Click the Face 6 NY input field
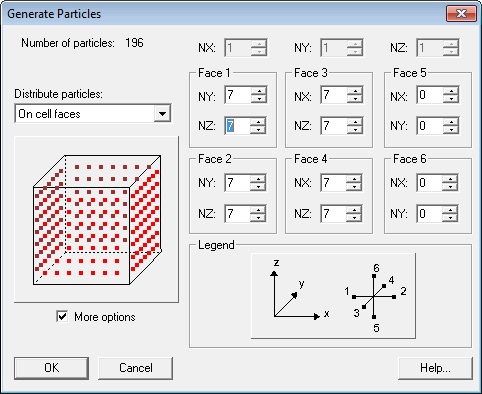This screenshot has height=394, width=482. pos(430,214)
